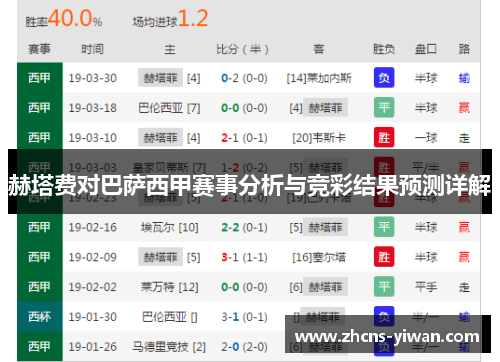The image size is (500, 362).
Task: Click the red 赢 result in 19-02-09 row
Action: tap(464, 257)
